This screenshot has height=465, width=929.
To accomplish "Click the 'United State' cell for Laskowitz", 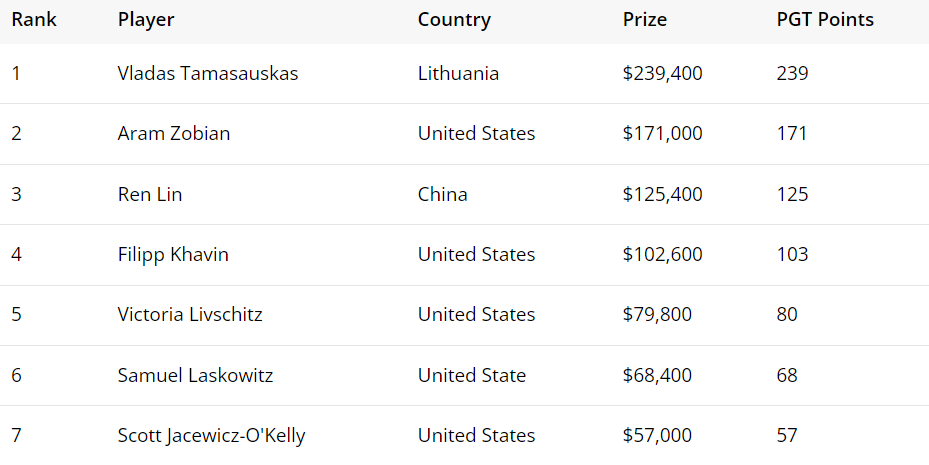I will [472, 375].
